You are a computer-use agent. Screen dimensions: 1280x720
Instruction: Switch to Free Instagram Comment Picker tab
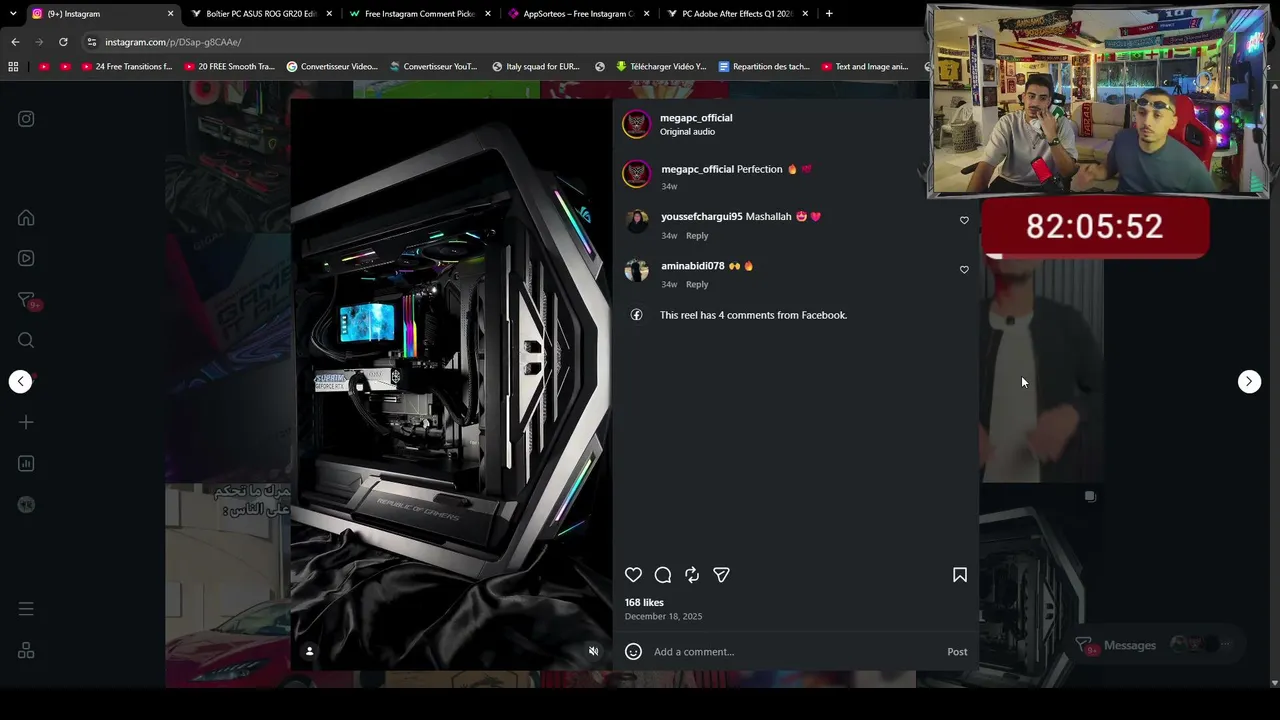pyautogui.click(x=419, y=14)
